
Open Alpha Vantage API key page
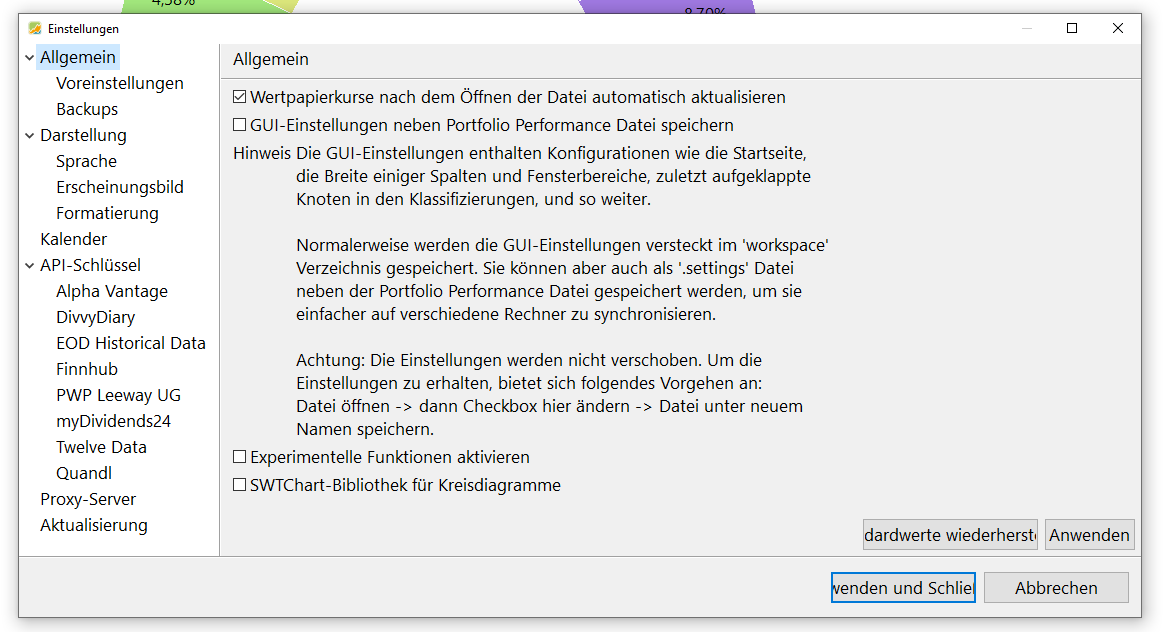(112, 291)
